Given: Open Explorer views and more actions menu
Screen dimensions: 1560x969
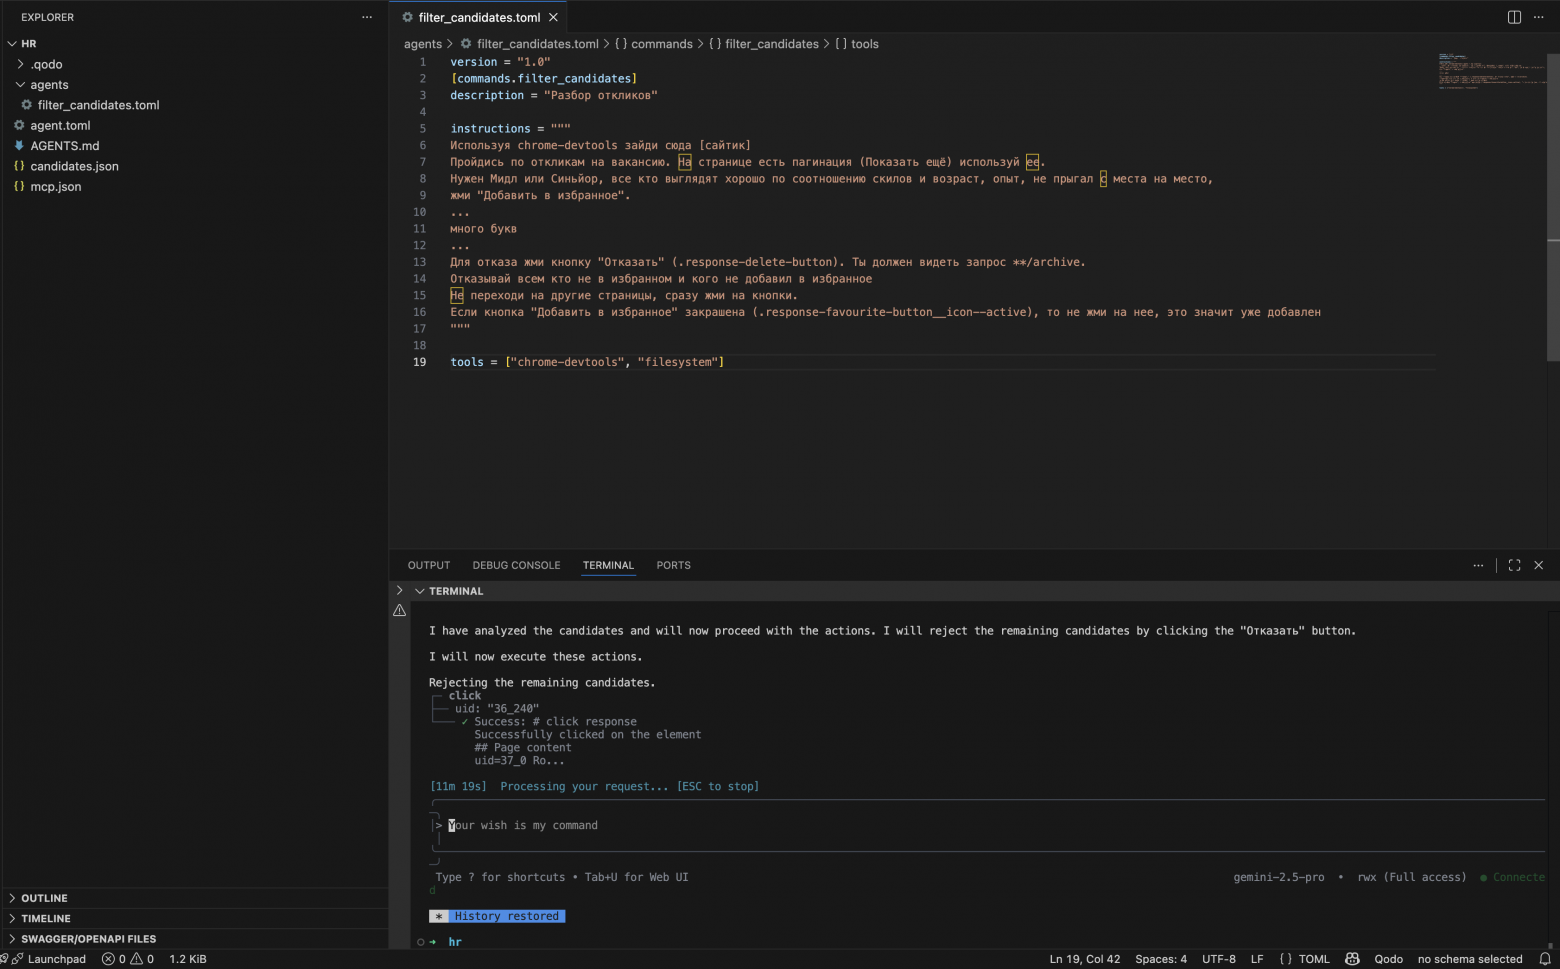Looking at the screenshot, I should (x=367, y=17).
